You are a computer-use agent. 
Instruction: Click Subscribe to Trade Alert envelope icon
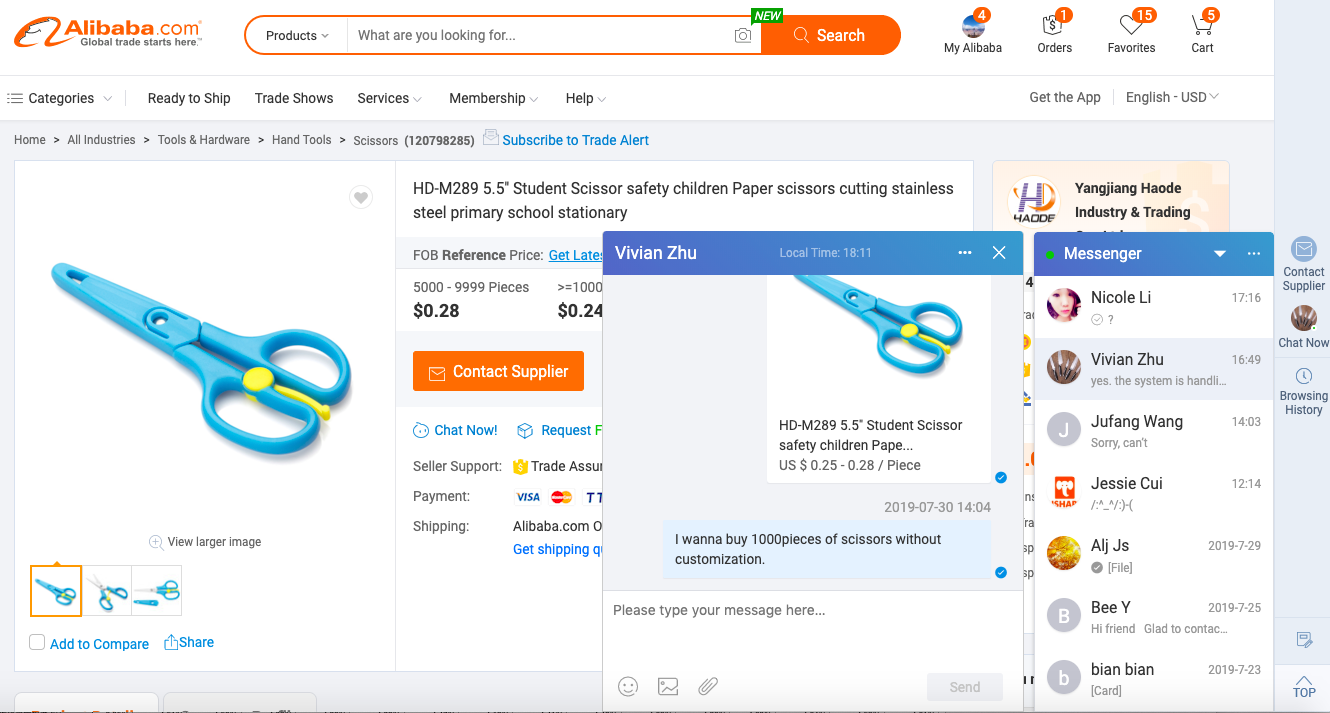490,138
